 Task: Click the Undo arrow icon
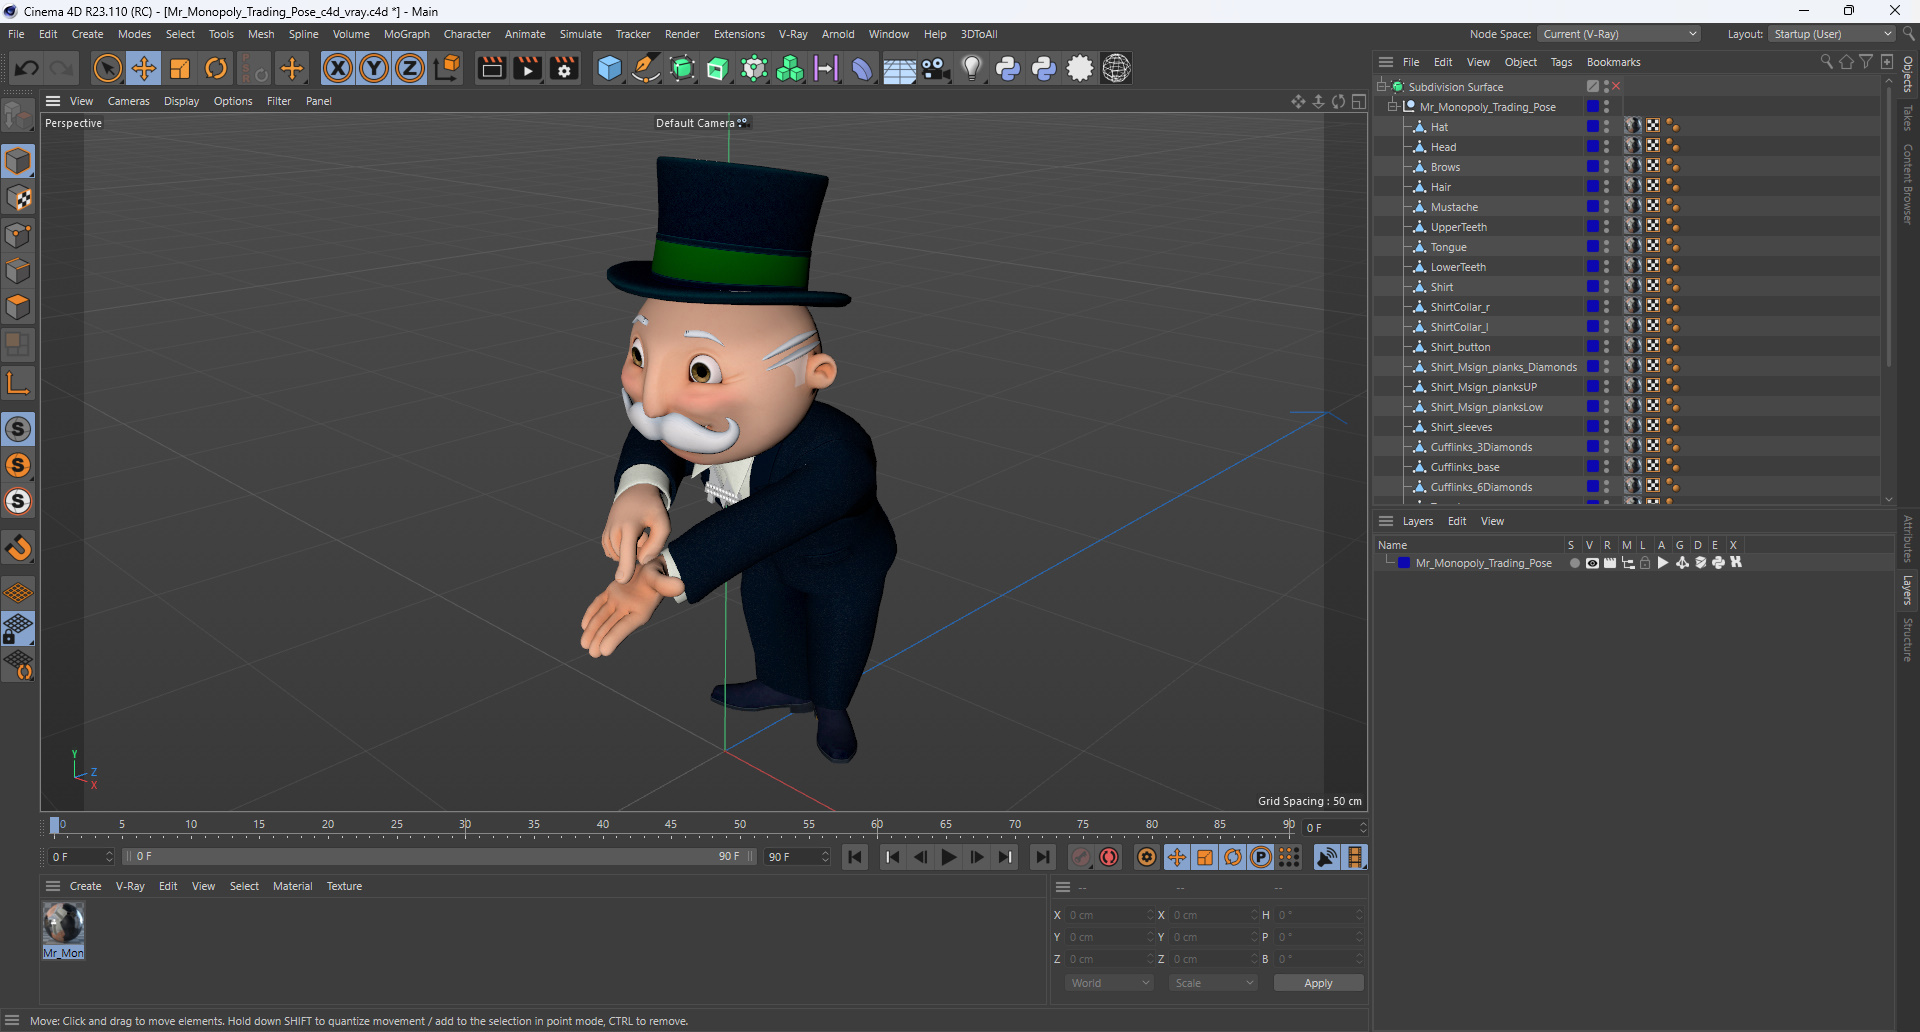click(x=27, y=68)
